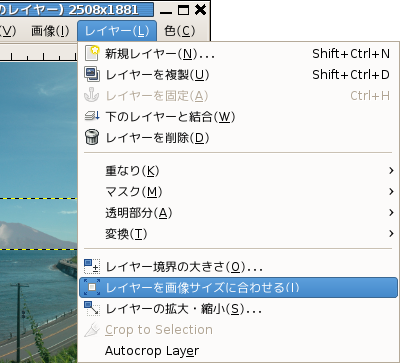Screen dimensions: 400x363
Task: Click the Delete Layer trash icon
Action: point(92,137)
